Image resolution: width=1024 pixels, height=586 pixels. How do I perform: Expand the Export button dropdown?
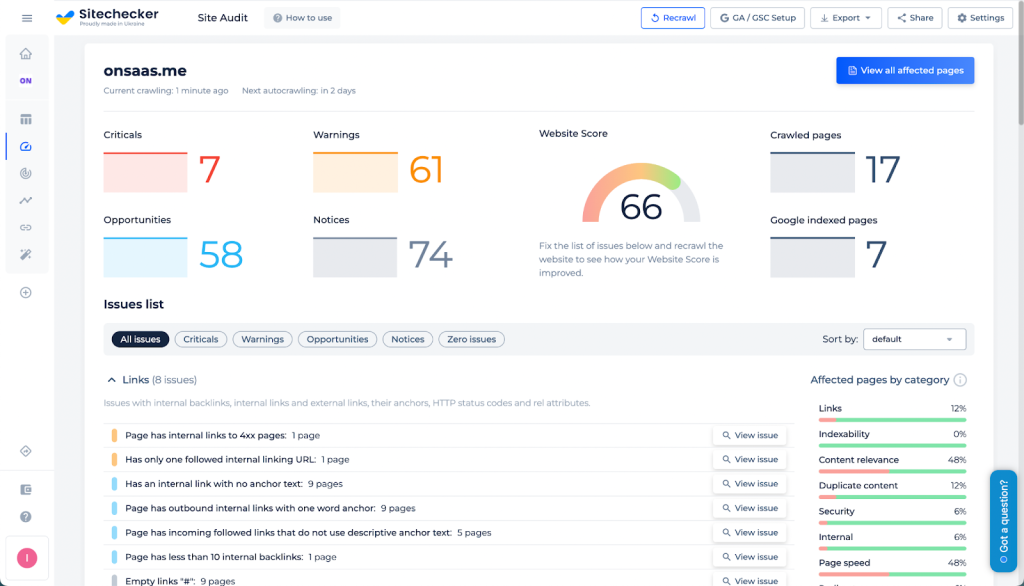(x=845, y=17)
